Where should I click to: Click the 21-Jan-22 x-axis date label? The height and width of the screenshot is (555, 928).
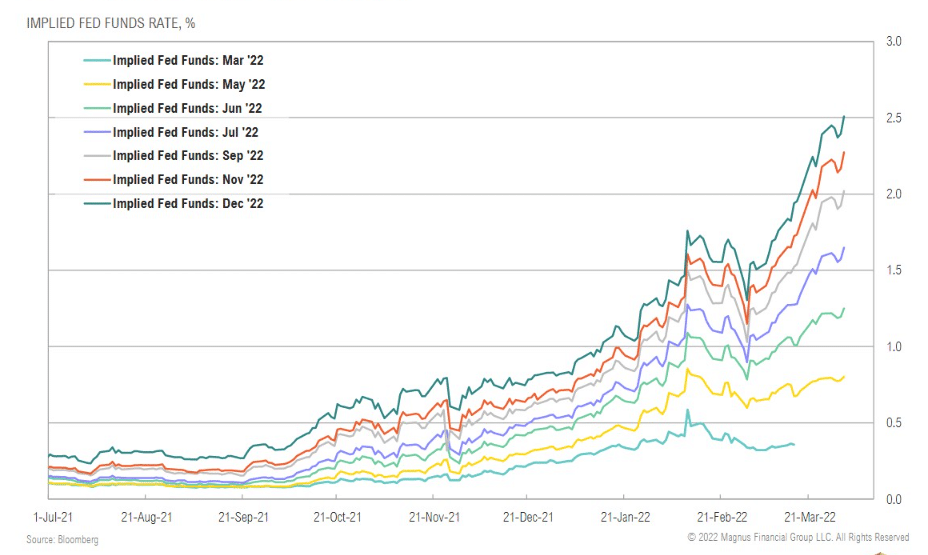point(626,517)
